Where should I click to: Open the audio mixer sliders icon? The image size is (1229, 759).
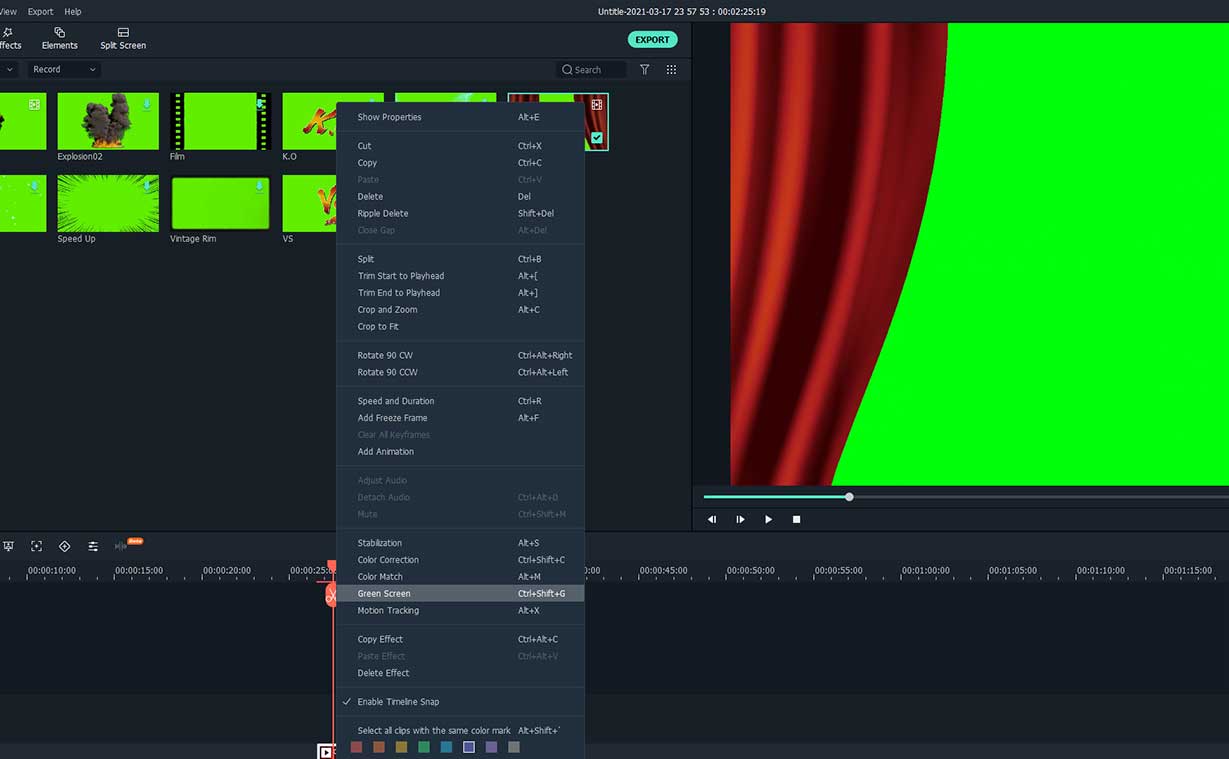[93, 546]
